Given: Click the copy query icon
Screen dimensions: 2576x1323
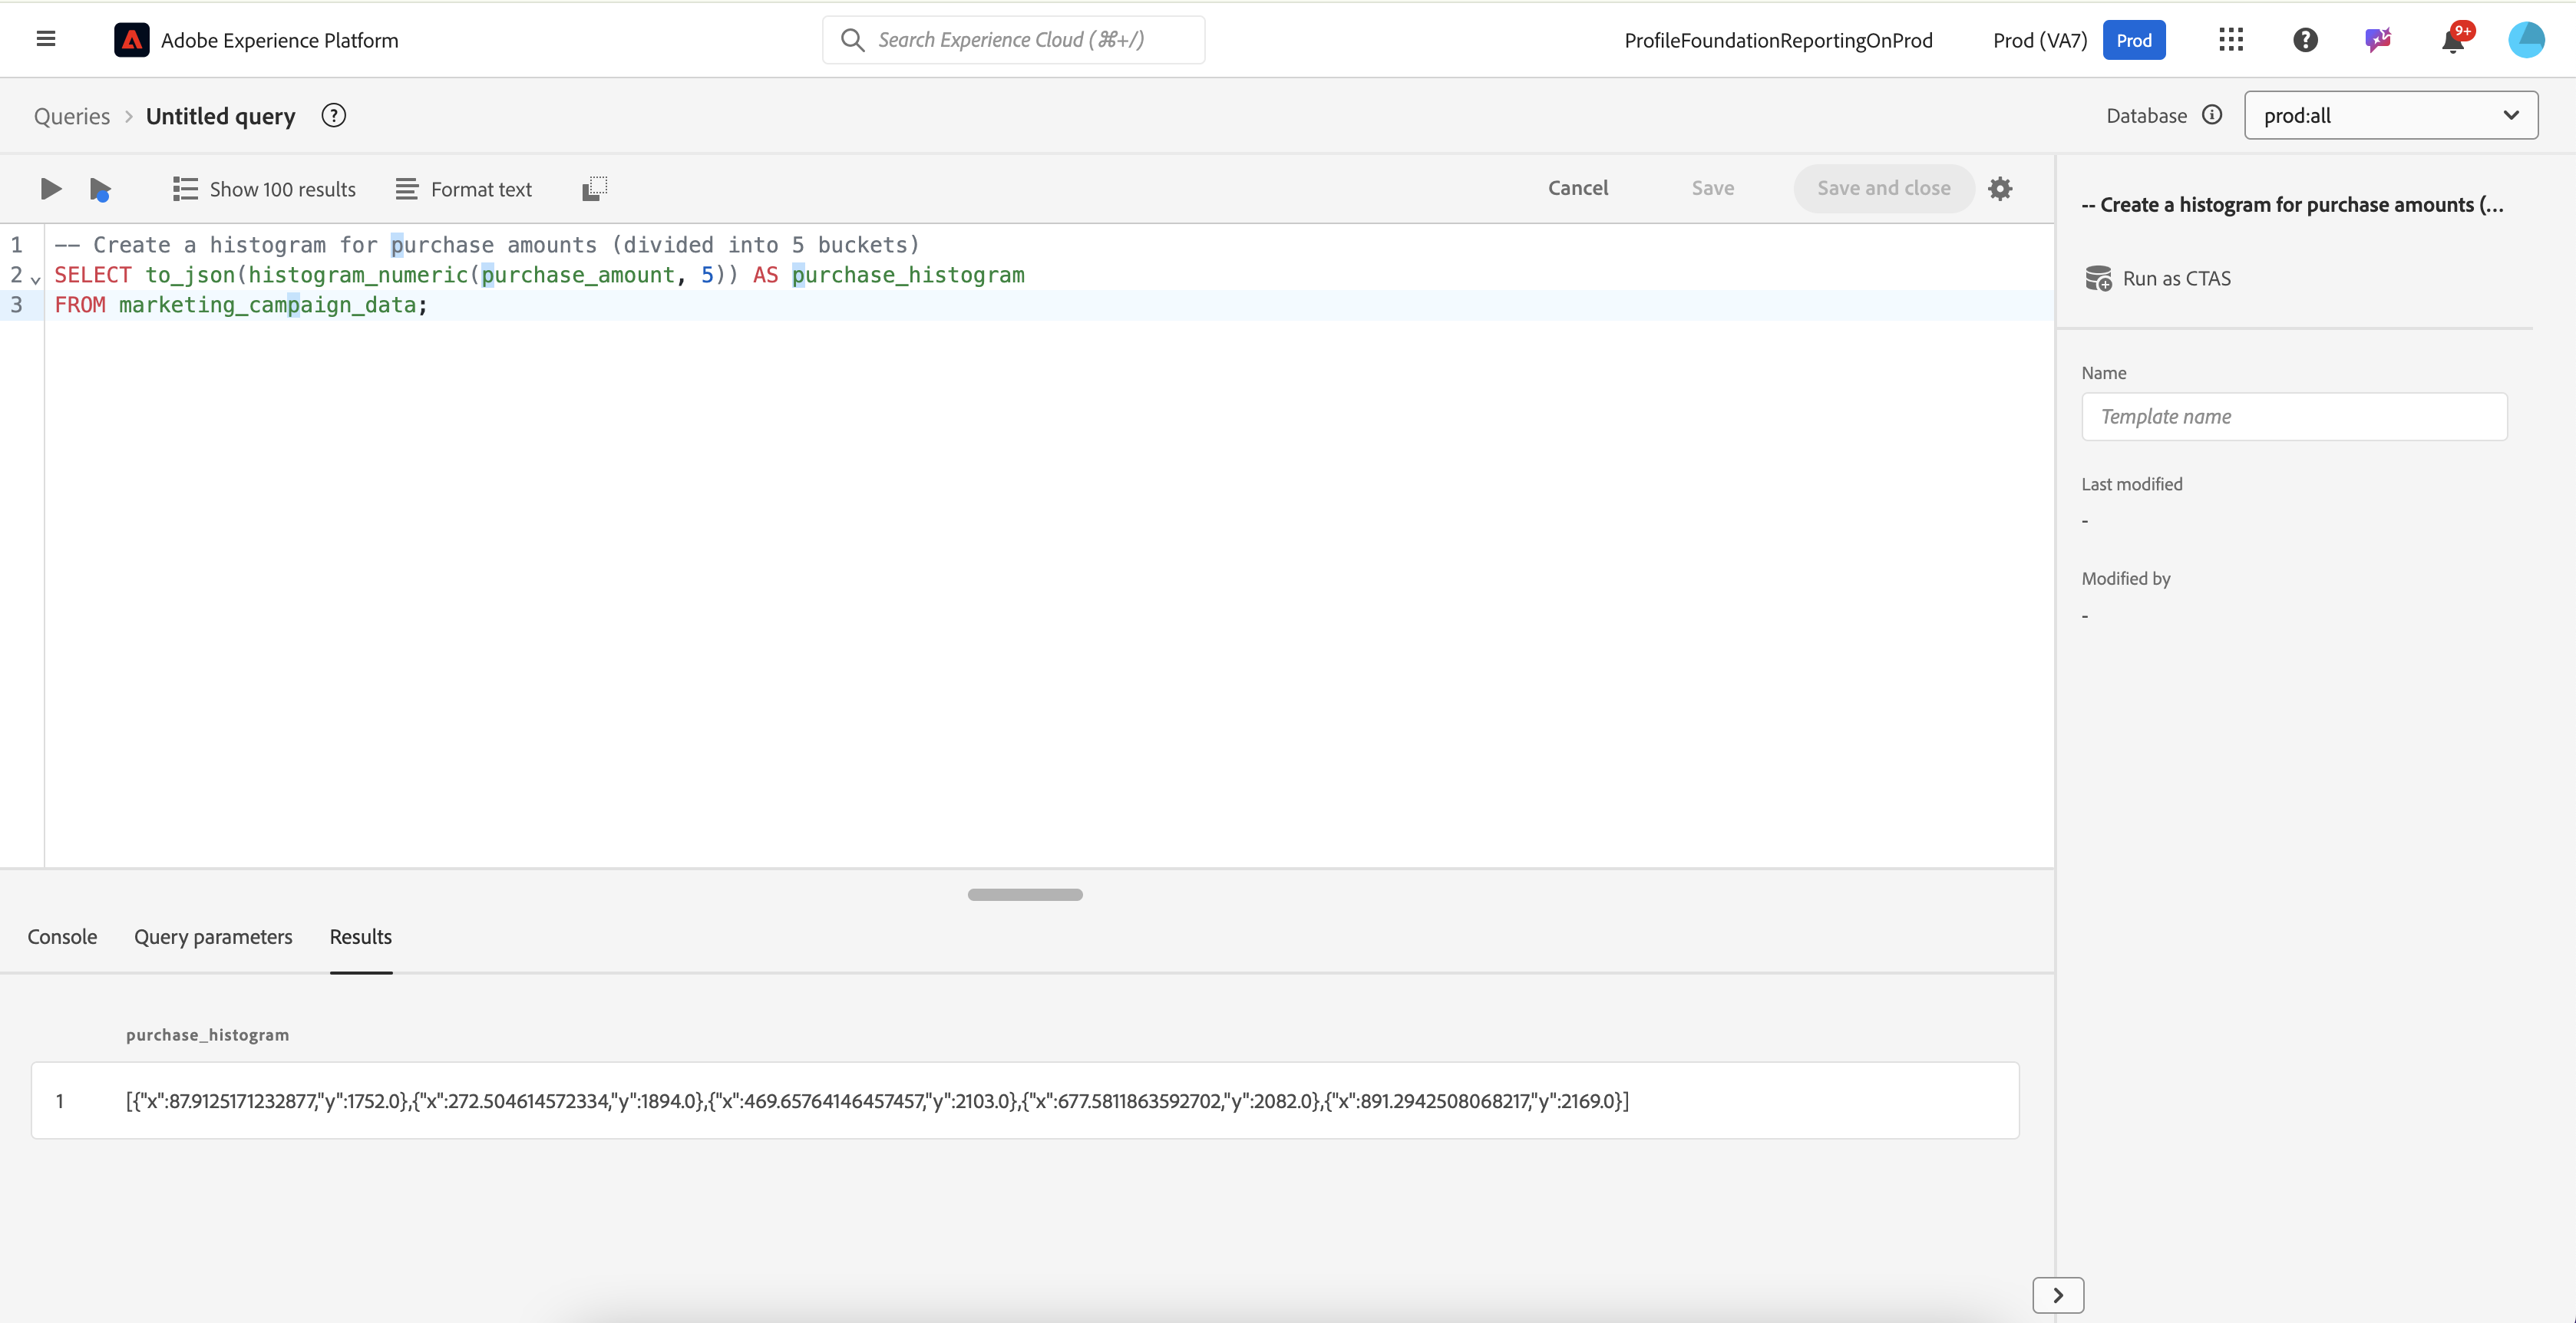Looking at the screenshot, I should click(x=594, y=188).
